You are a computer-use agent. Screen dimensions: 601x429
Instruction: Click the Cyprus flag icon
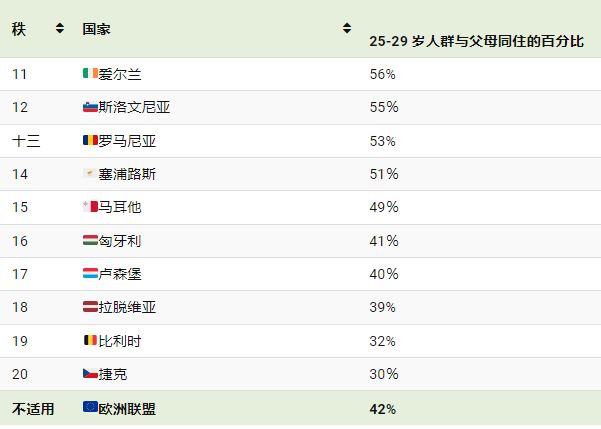[90, 173]
